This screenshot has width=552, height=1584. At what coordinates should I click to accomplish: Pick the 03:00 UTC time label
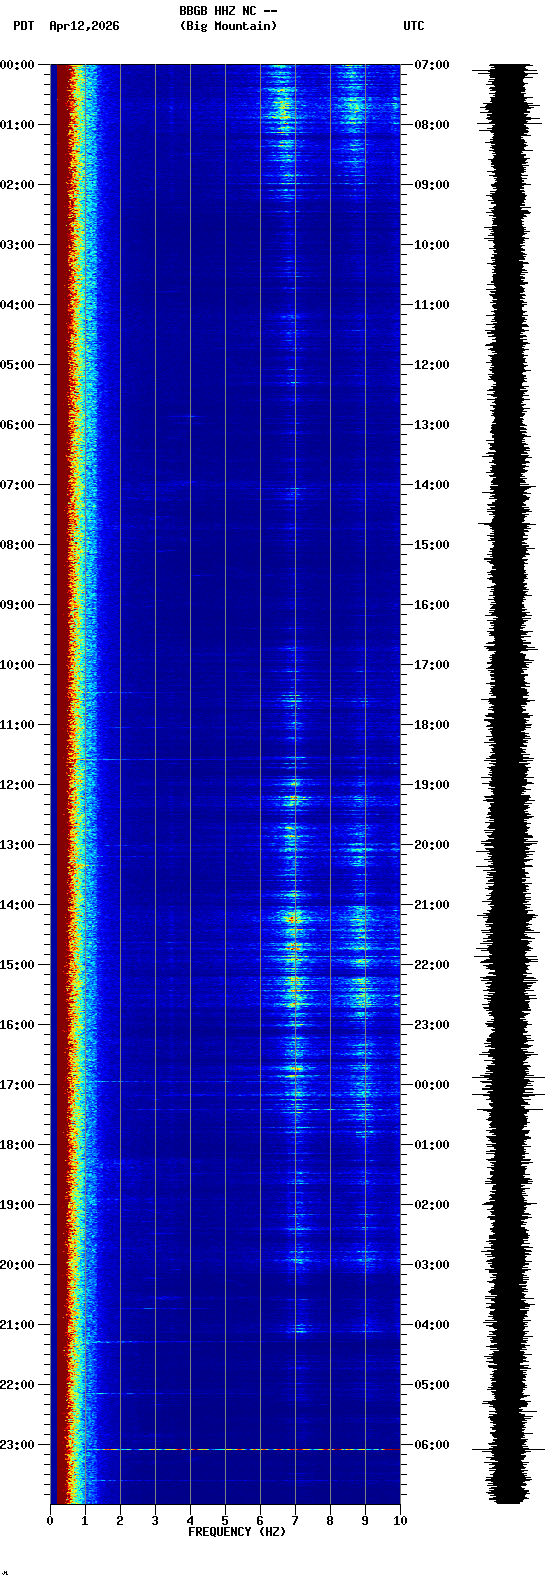click(x=432, y=1265)
